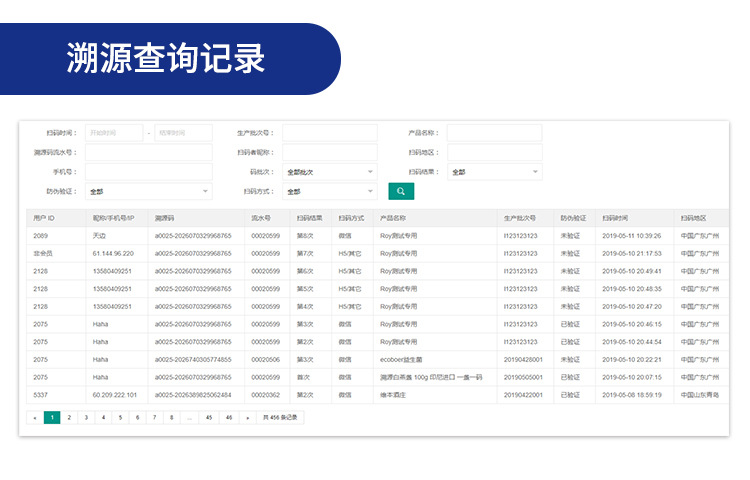Jump to page 46 in pagination

tap(229, 417)
